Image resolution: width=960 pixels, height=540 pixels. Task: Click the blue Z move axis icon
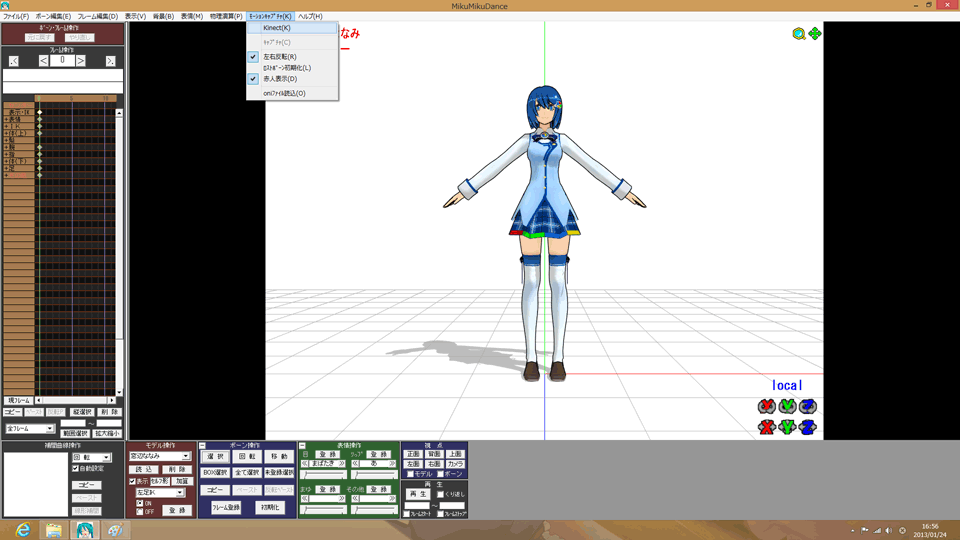(808, 427)
